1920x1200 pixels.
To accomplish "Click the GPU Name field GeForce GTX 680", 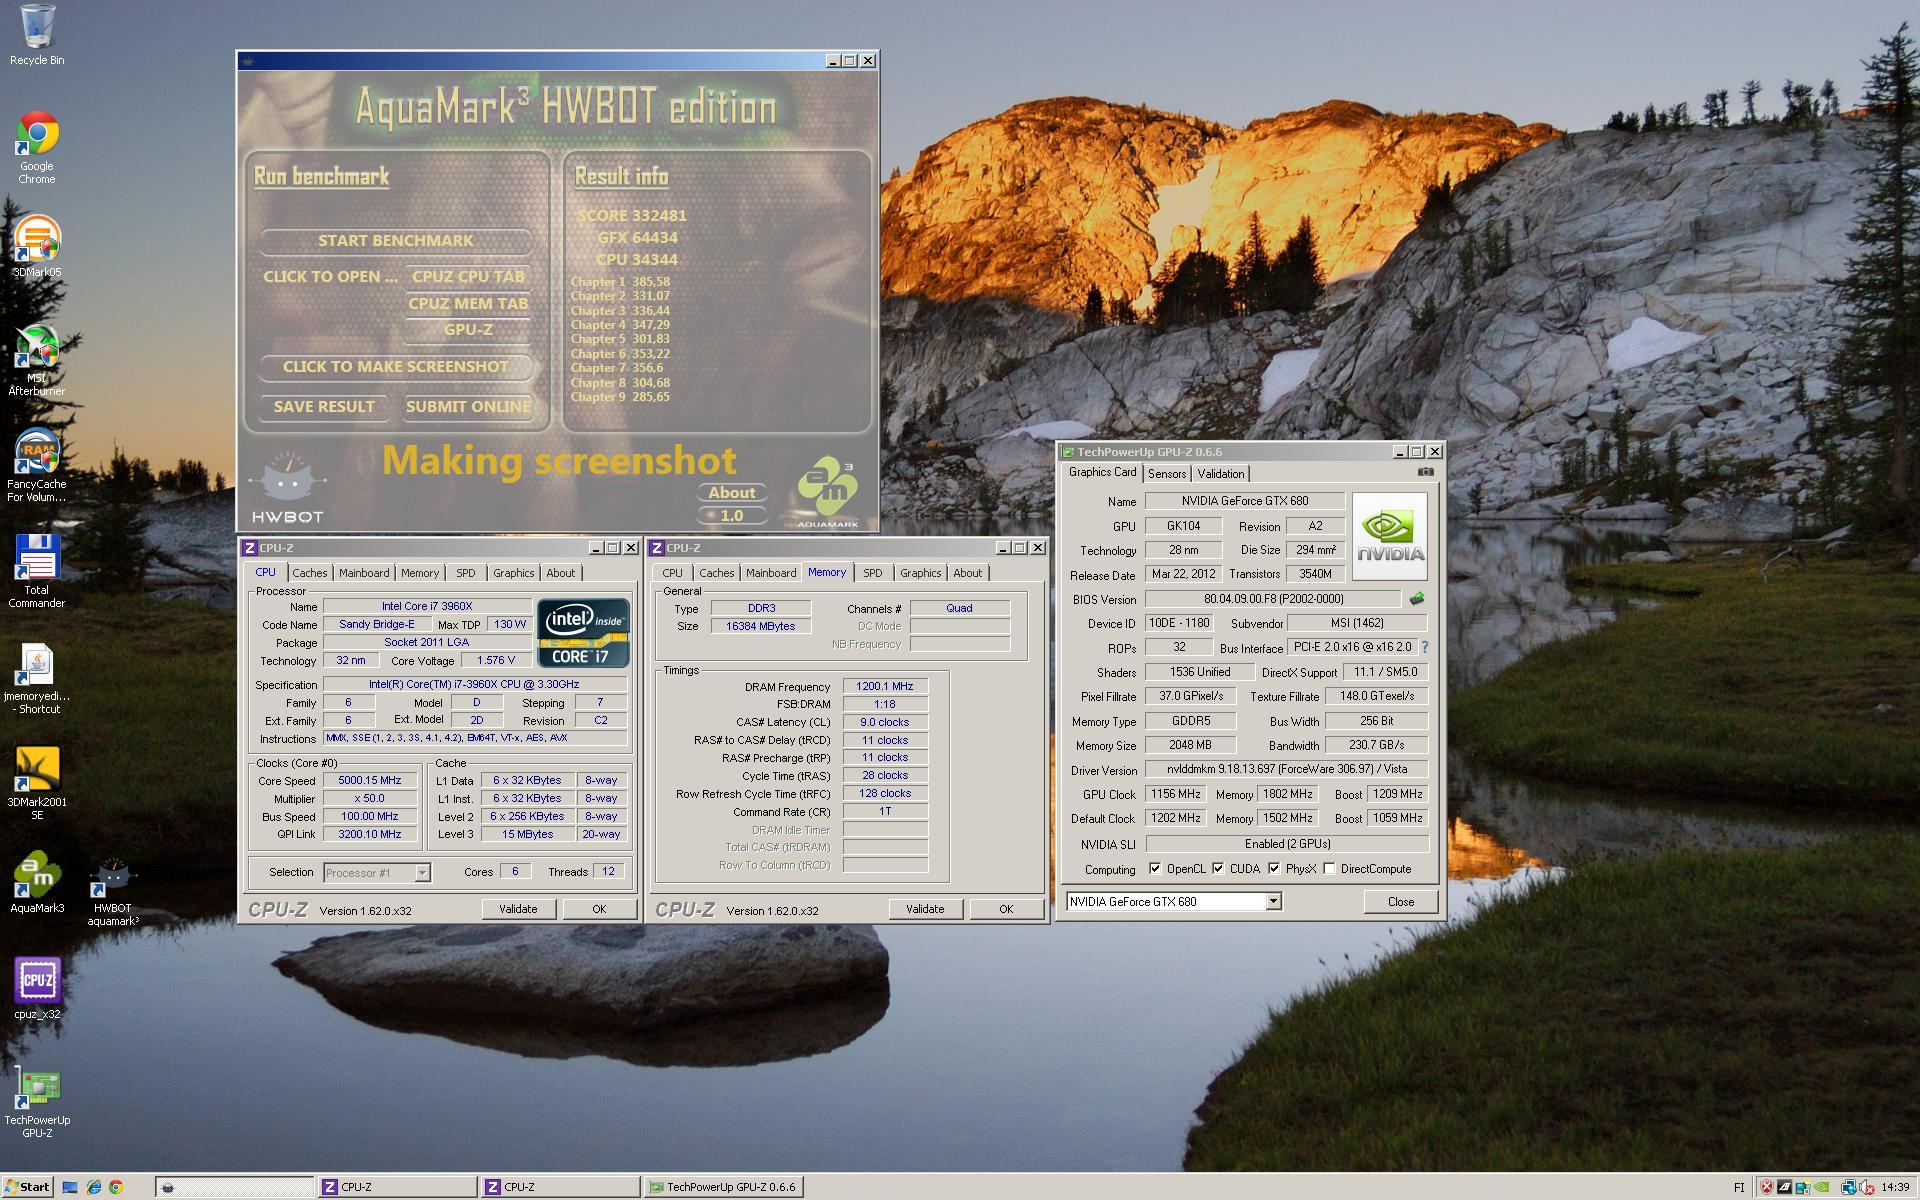I will tap(1244, 501).
